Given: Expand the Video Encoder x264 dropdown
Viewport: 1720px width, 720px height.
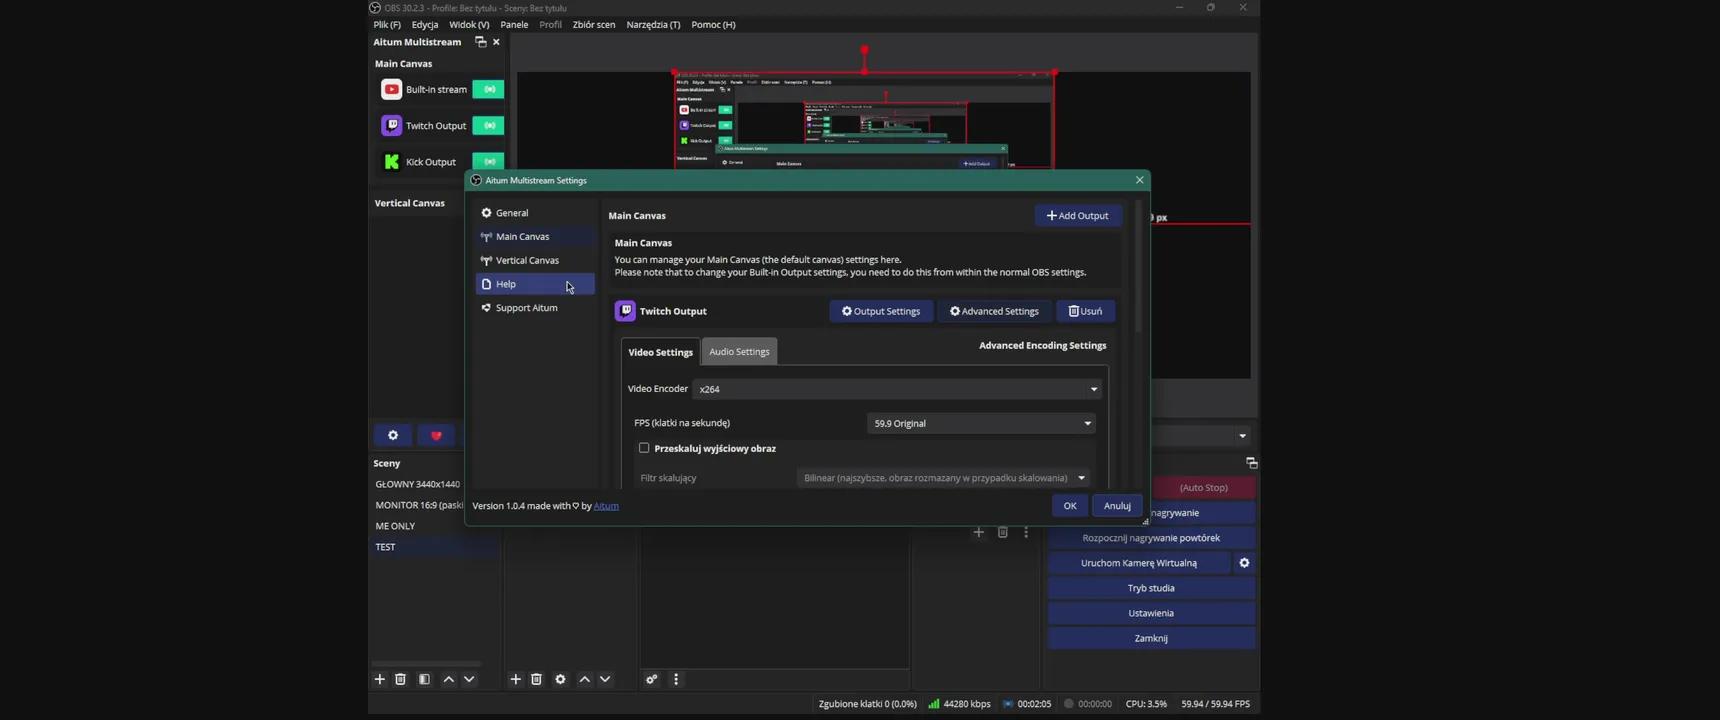Looking at the screenshot, I should 897,389.
